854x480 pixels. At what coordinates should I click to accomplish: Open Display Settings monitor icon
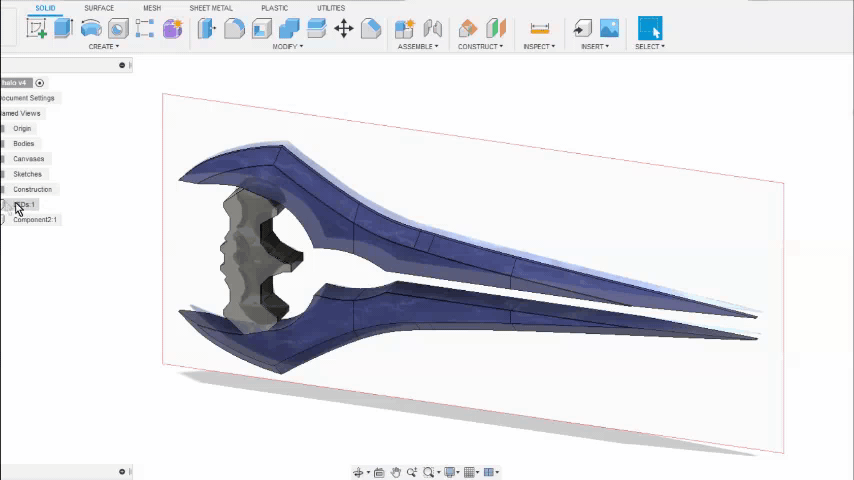[449, 472]
